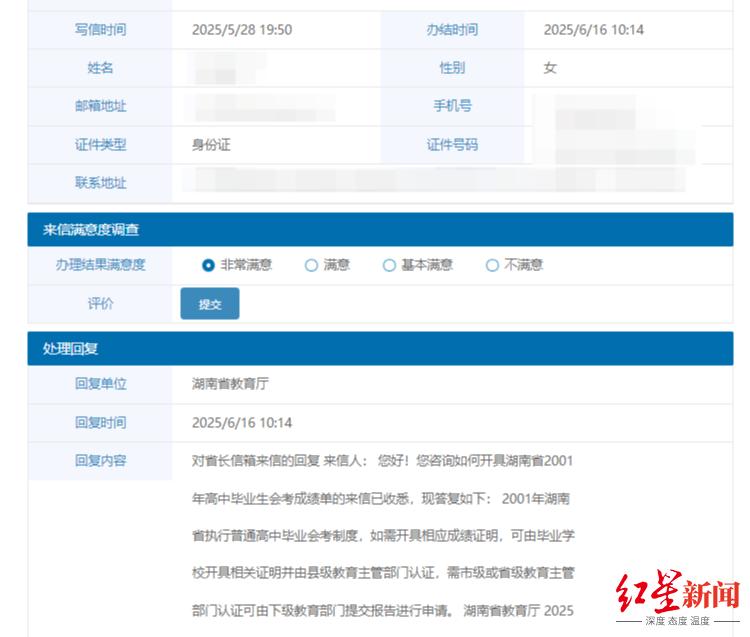Click the 办结时间 value 2025/6/16 10:14
750x637 pixels.
click(593, 30)
